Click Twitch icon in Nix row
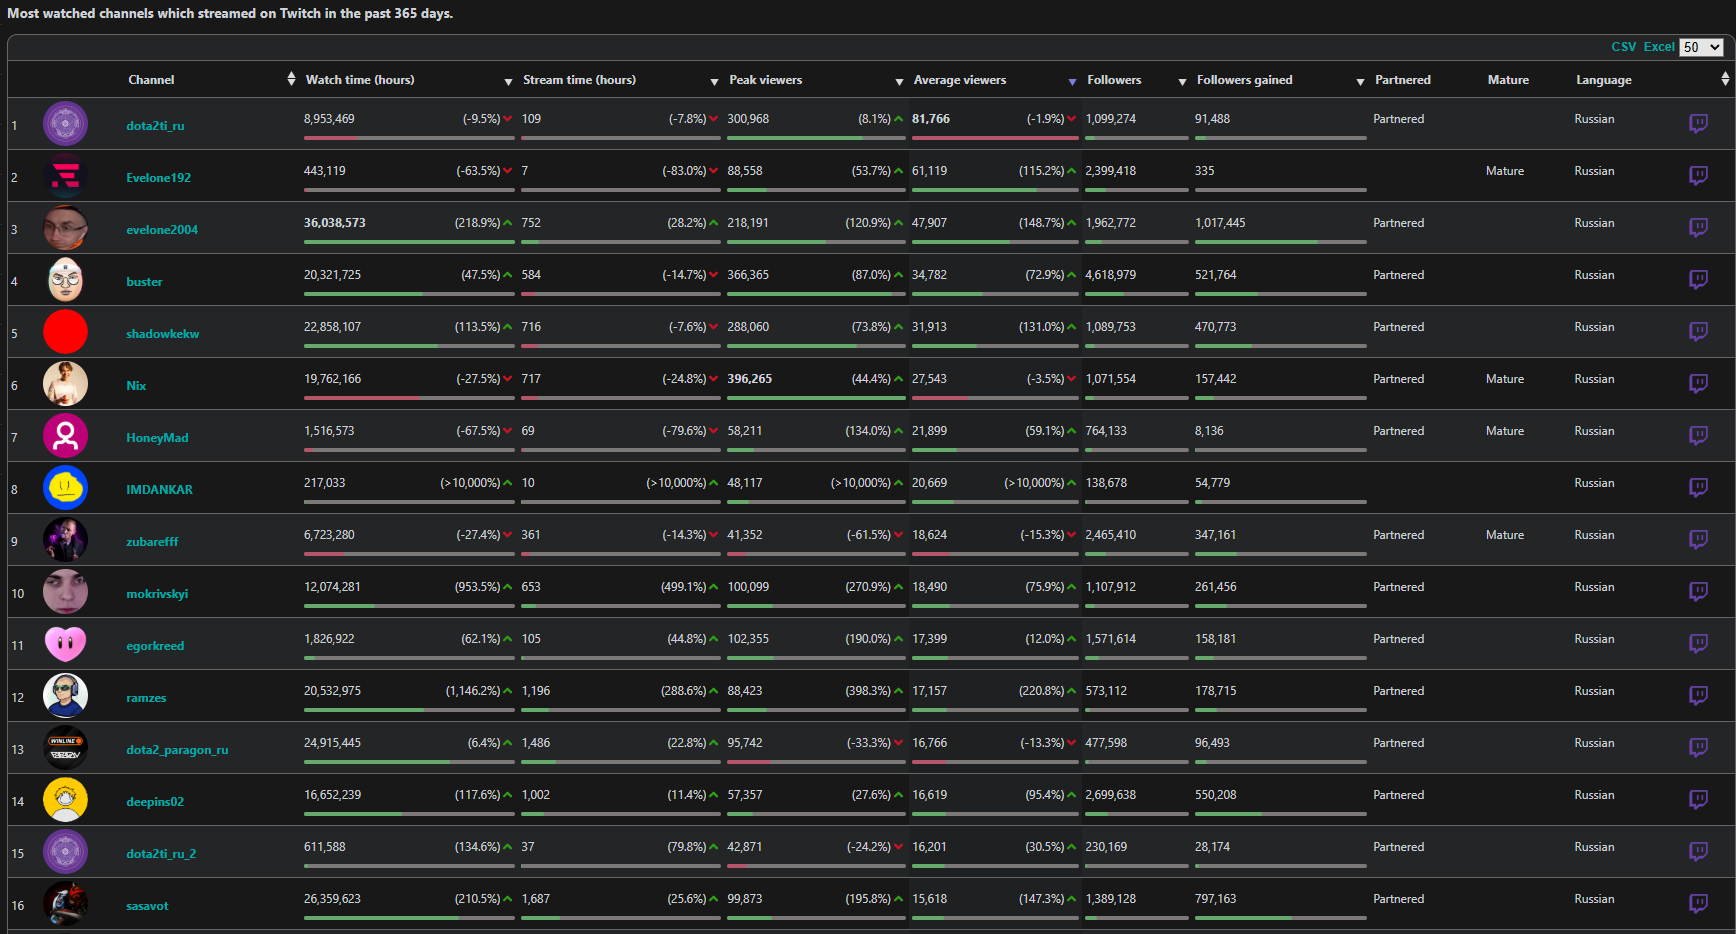The image size is (1736, 934). 1698,383
